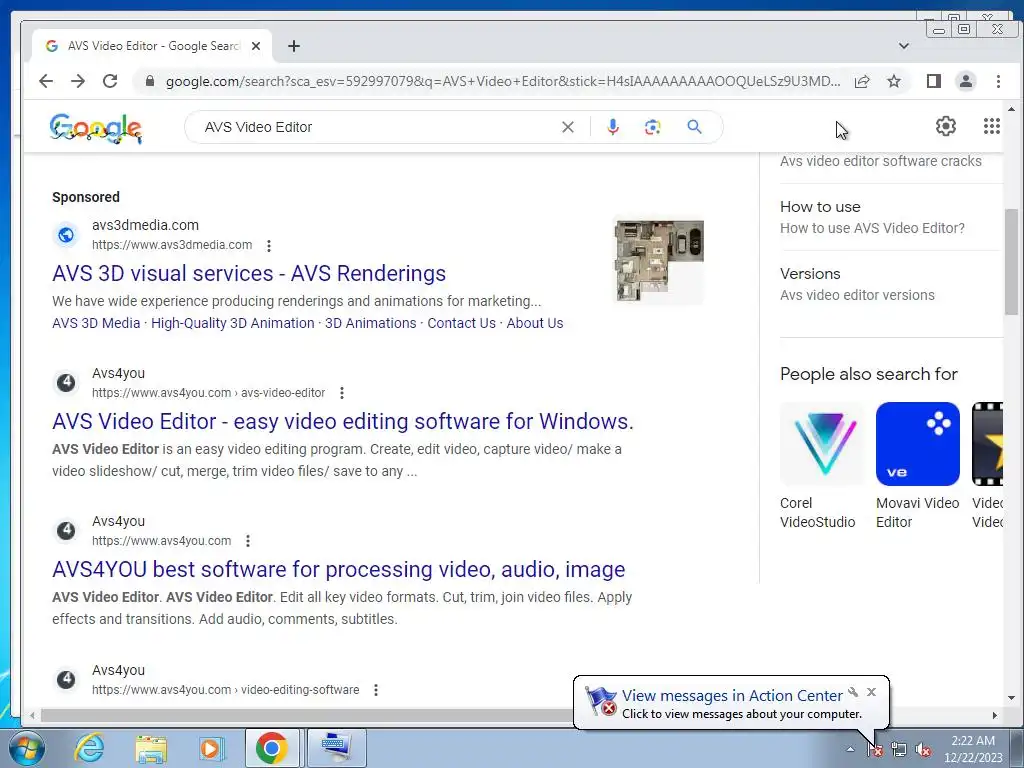Click the vertical page scrollbar
Viewport: 1024px width, 768px height.
tap(1011, 261)
